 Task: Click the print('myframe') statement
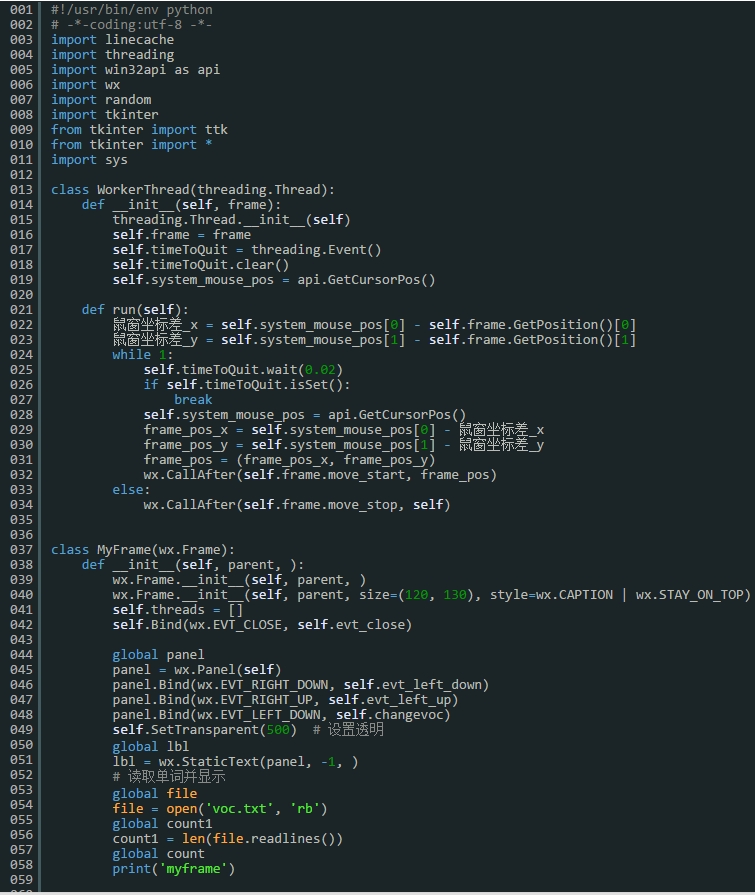(173, 869)
